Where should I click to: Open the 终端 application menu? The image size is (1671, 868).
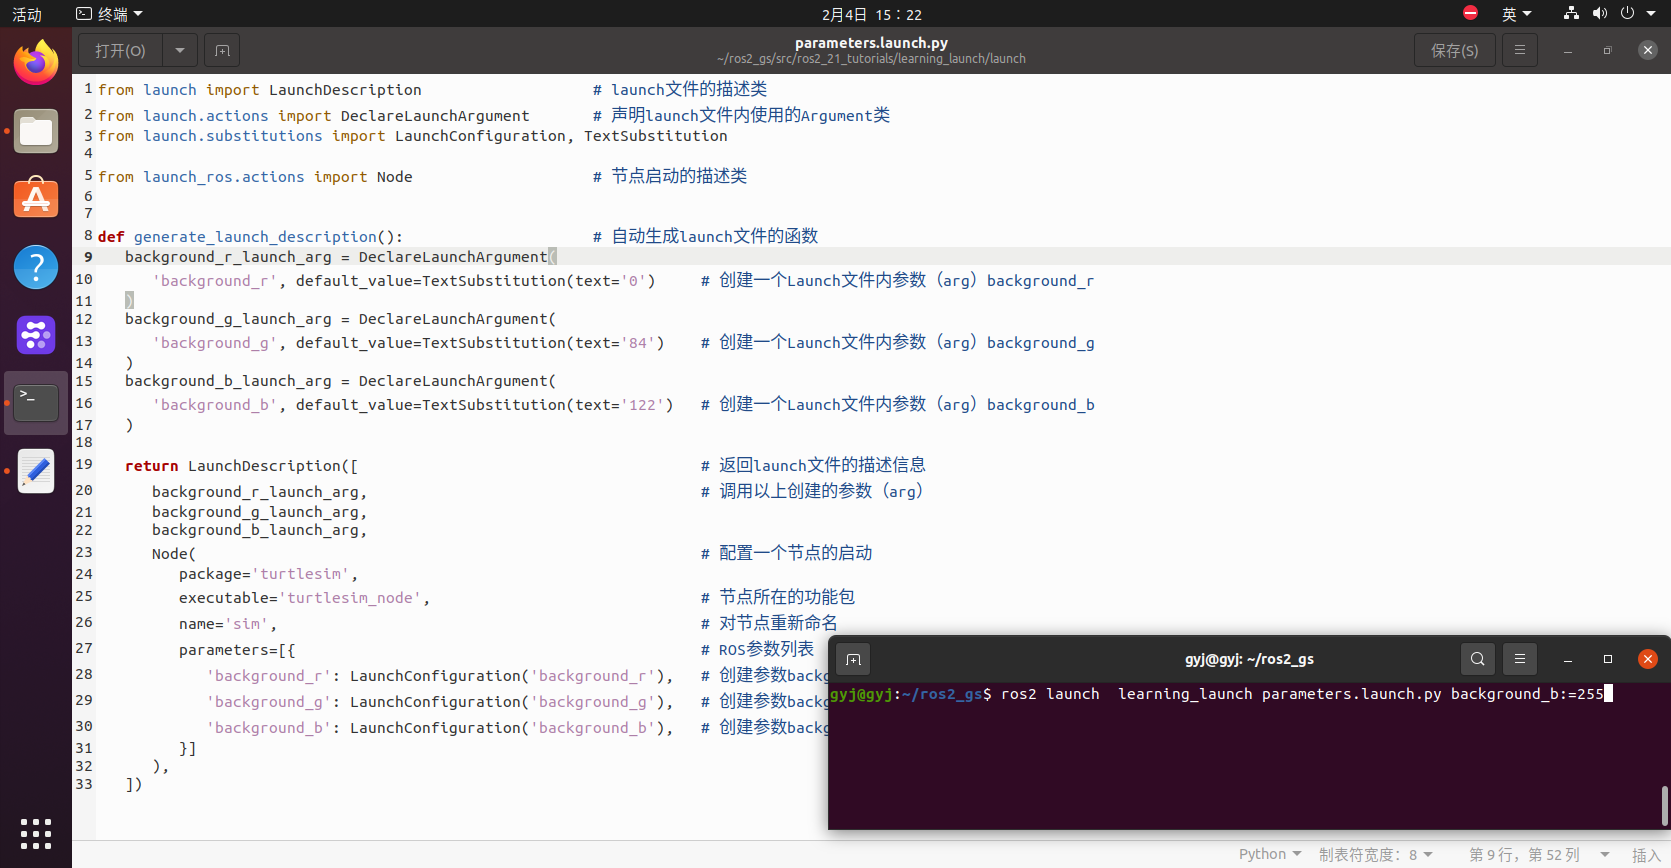[x=110, y=14]
